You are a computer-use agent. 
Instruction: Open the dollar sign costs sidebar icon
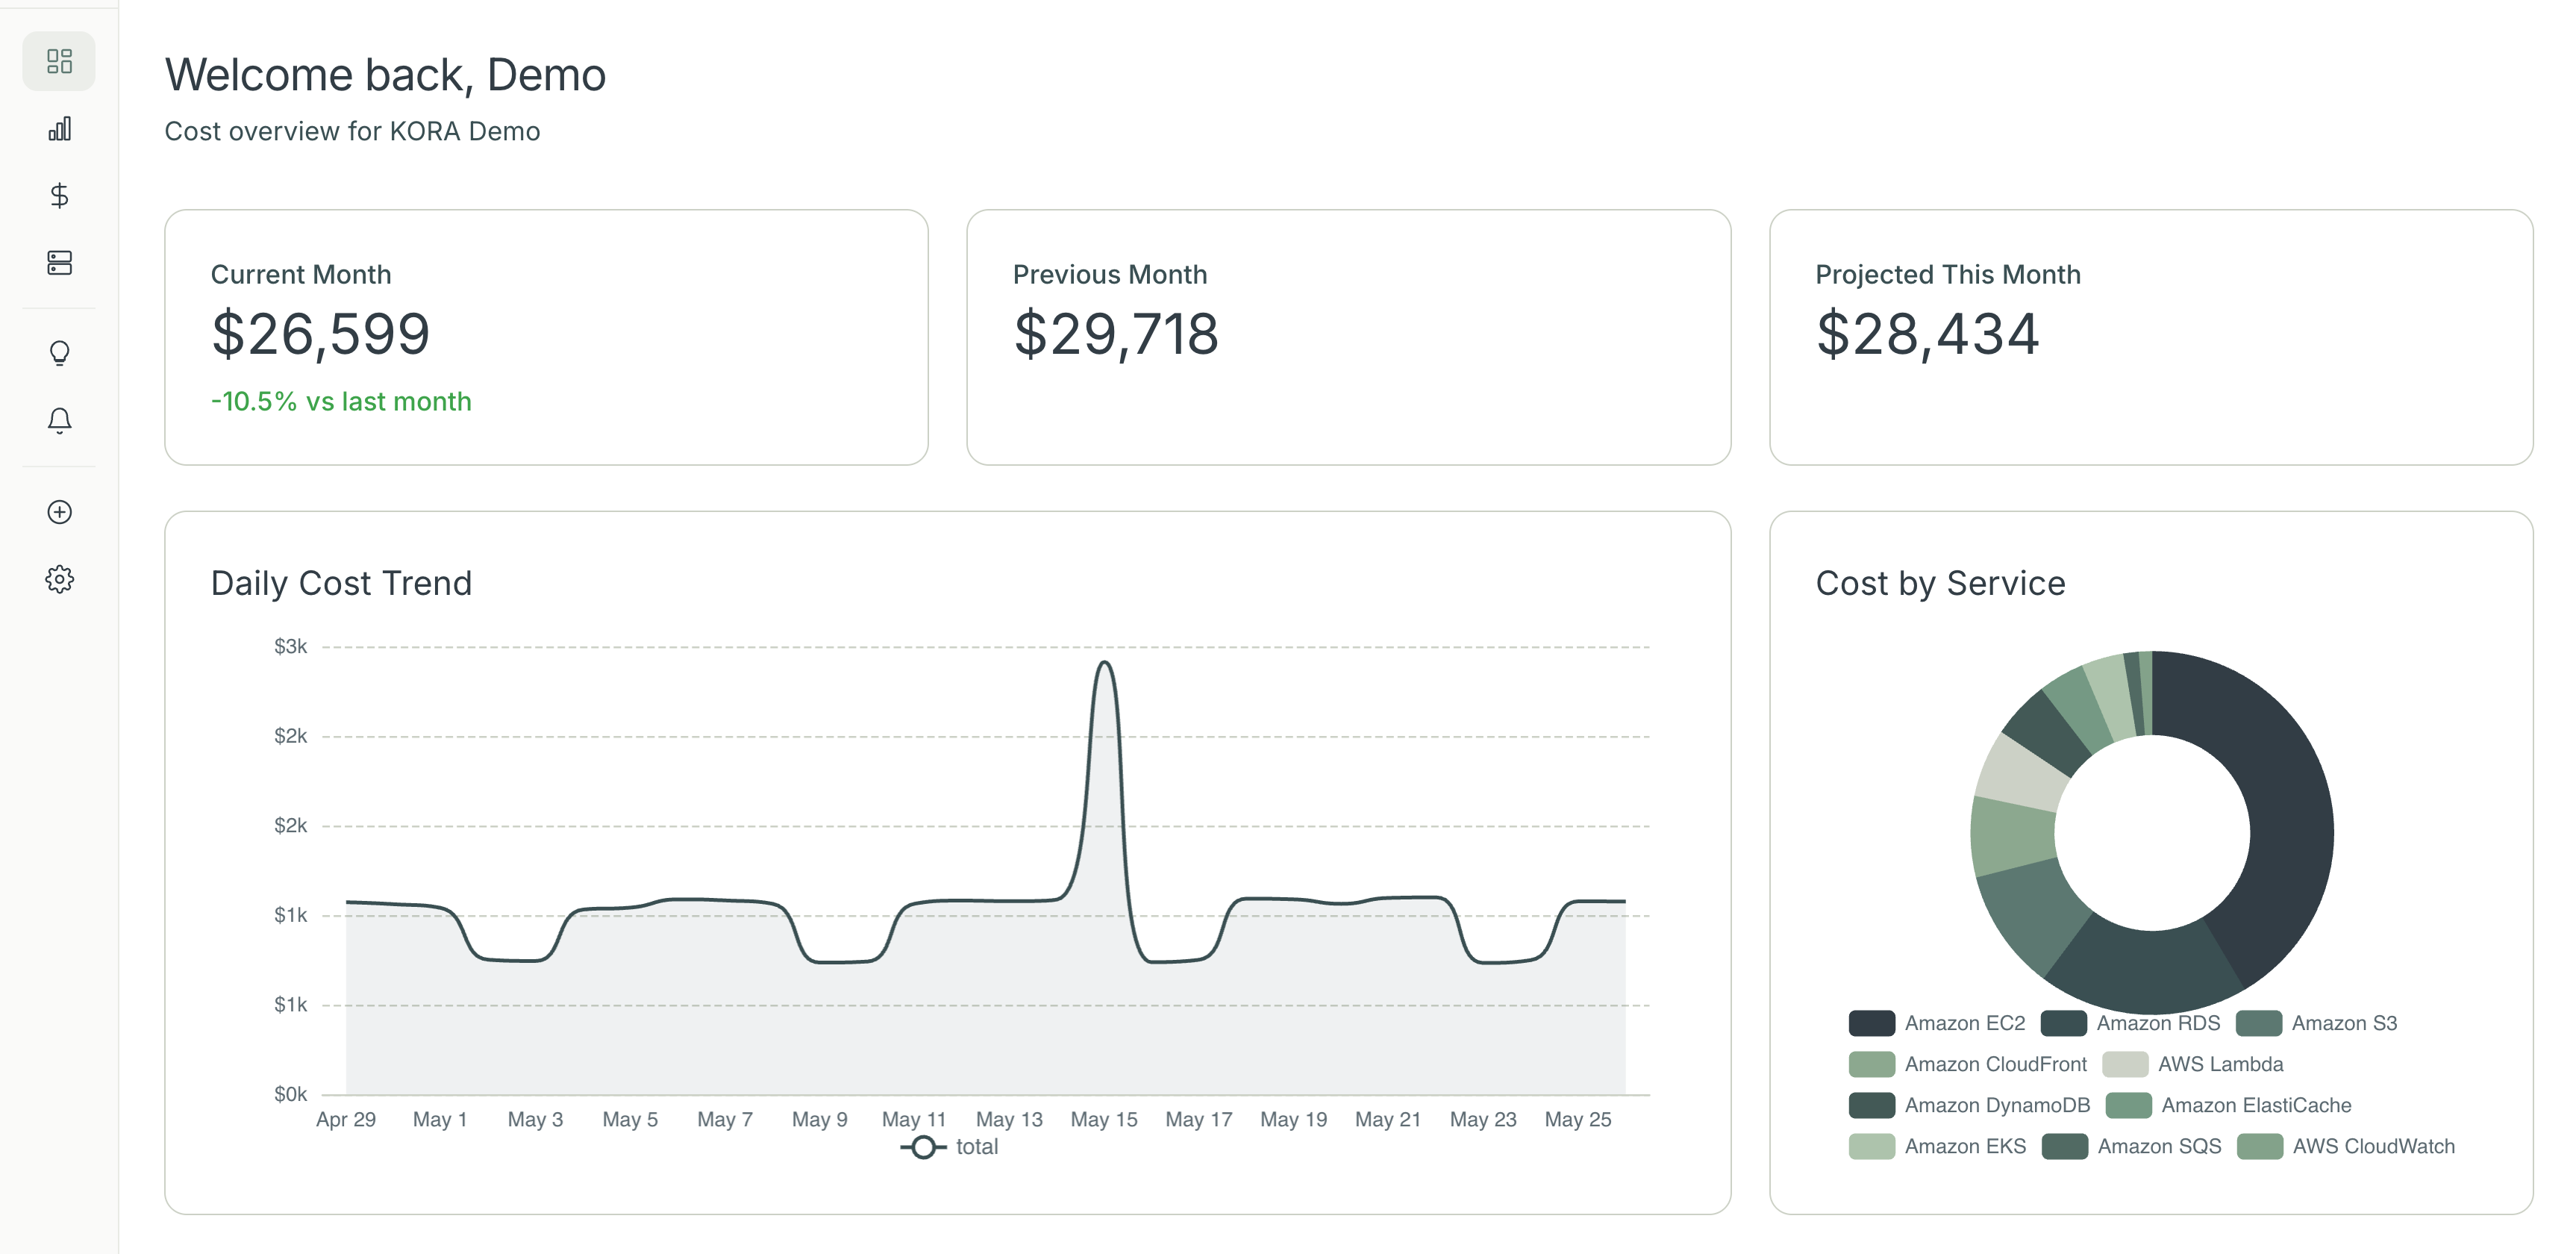pos(59,195)
